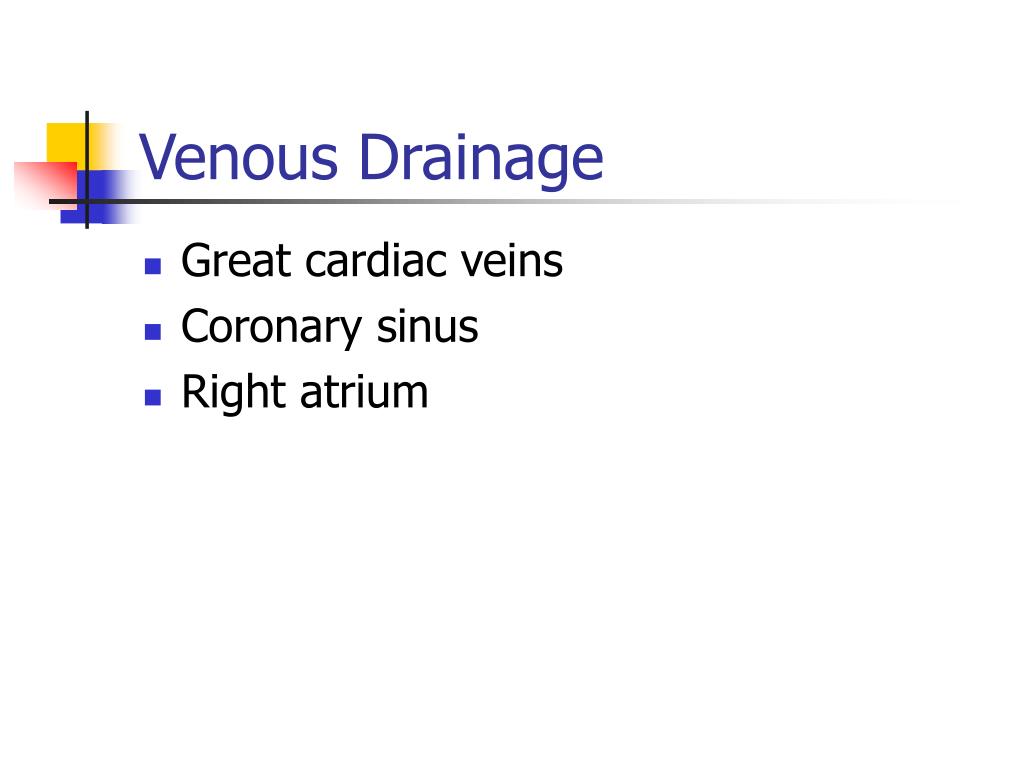The width and height of the screenshot is (1024, 768).
Task: Click the word sinus in second bullet
Action: pyautogui.click(x=427, y=327)
